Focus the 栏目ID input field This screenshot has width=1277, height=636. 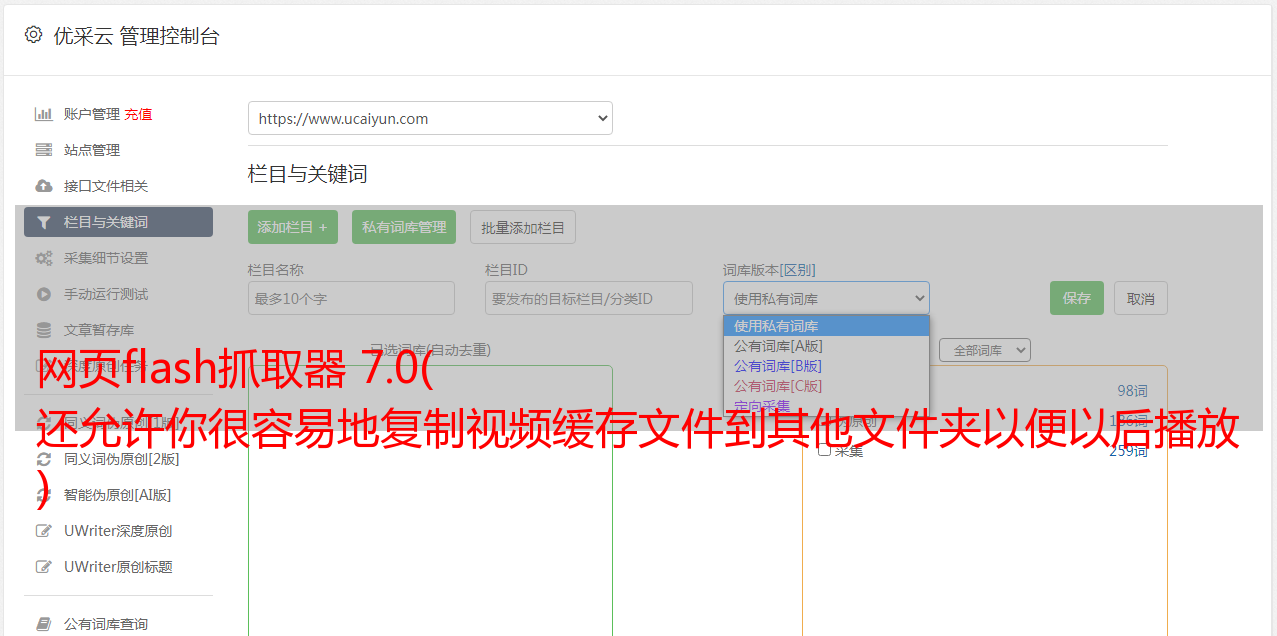(x=589, y=298)
